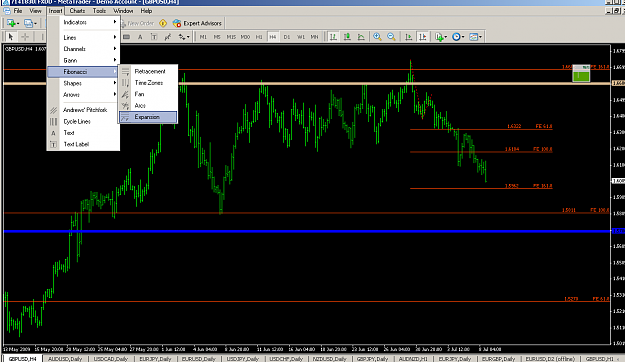The height and width of the screenshot is (362, 625).
Task: Open the Window menu
Action: (123, 11)
